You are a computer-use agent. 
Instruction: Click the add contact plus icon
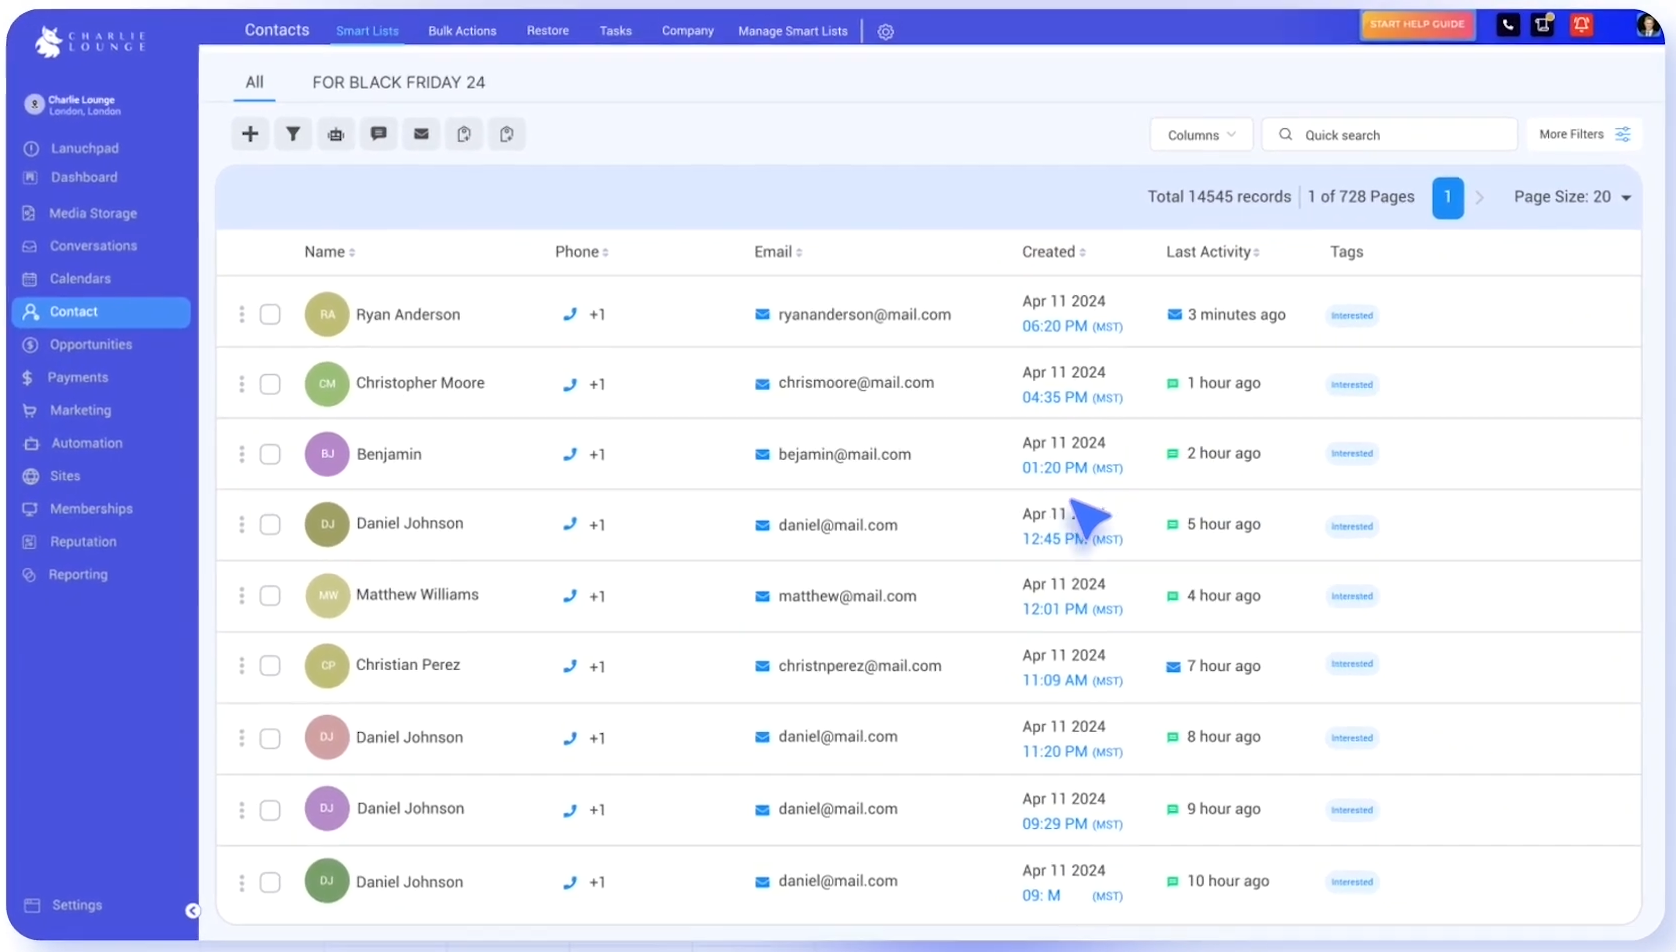click(x=250, y=134)
